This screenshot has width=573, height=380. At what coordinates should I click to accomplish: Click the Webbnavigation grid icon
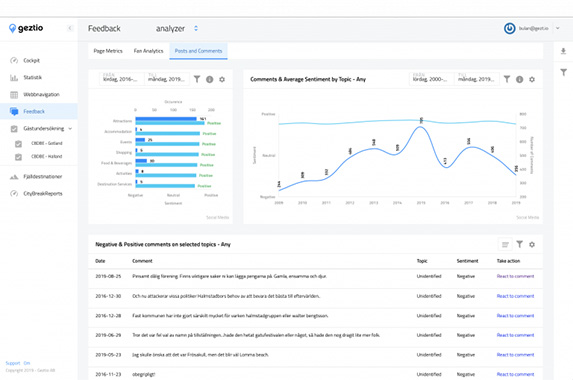click(14, 95)
